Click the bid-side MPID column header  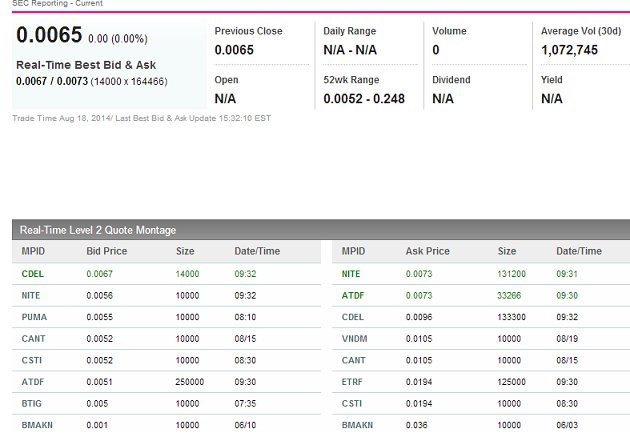33,251
